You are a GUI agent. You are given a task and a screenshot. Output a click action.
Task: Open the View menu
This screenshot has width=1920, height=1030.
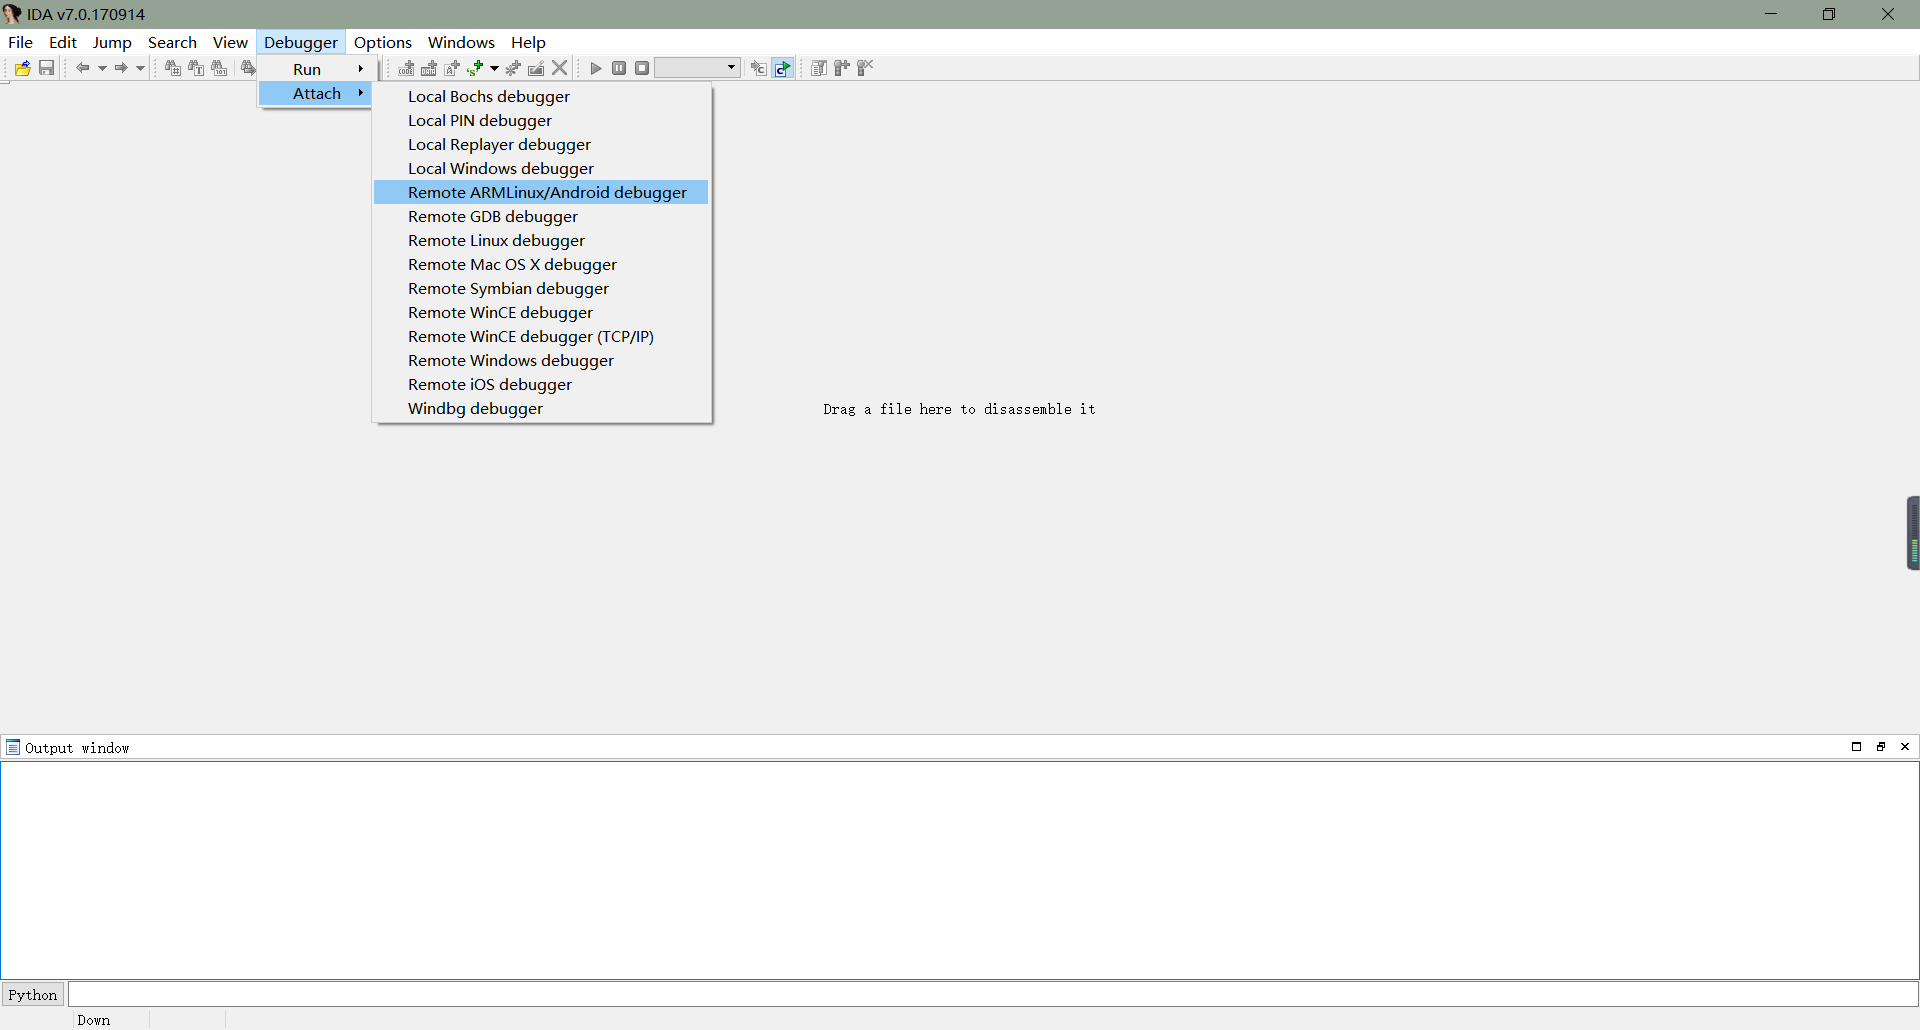[230, 42]
